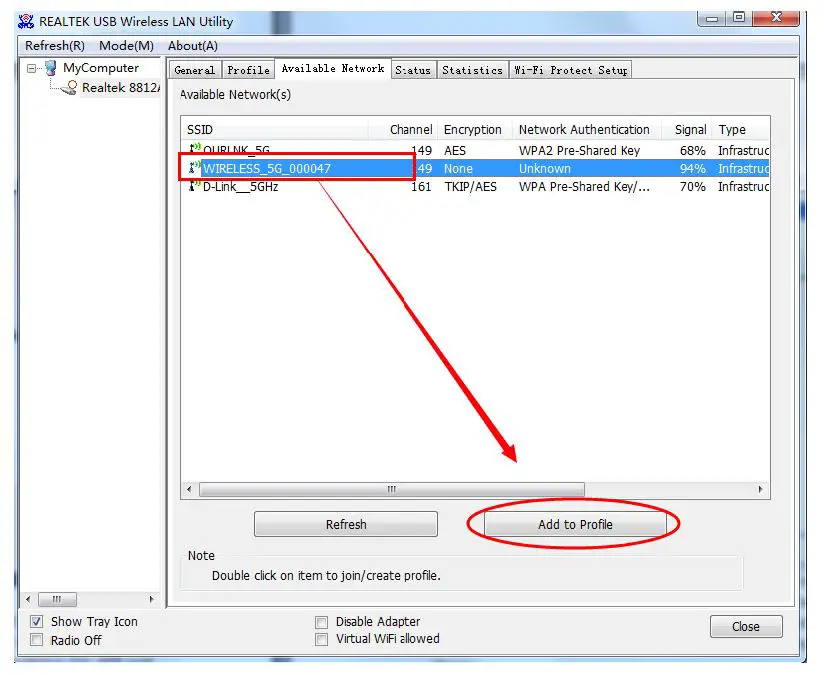Open the Mode(M) menu
824x675 pixels.
126,46
